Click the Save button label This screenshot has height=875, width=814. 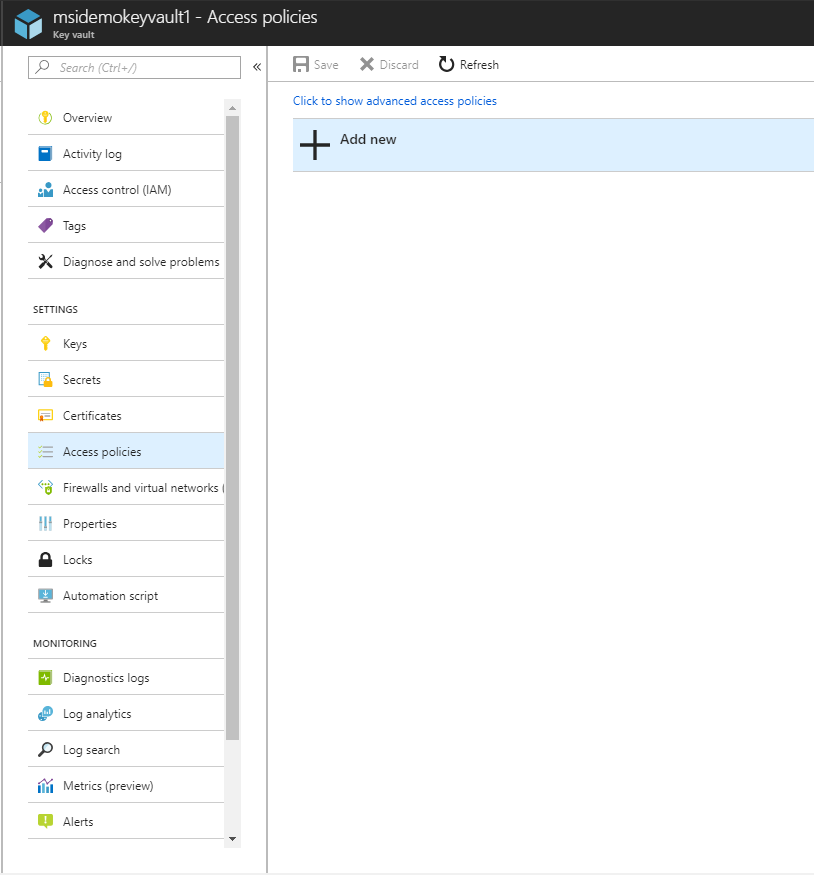(x=326, y=65)
